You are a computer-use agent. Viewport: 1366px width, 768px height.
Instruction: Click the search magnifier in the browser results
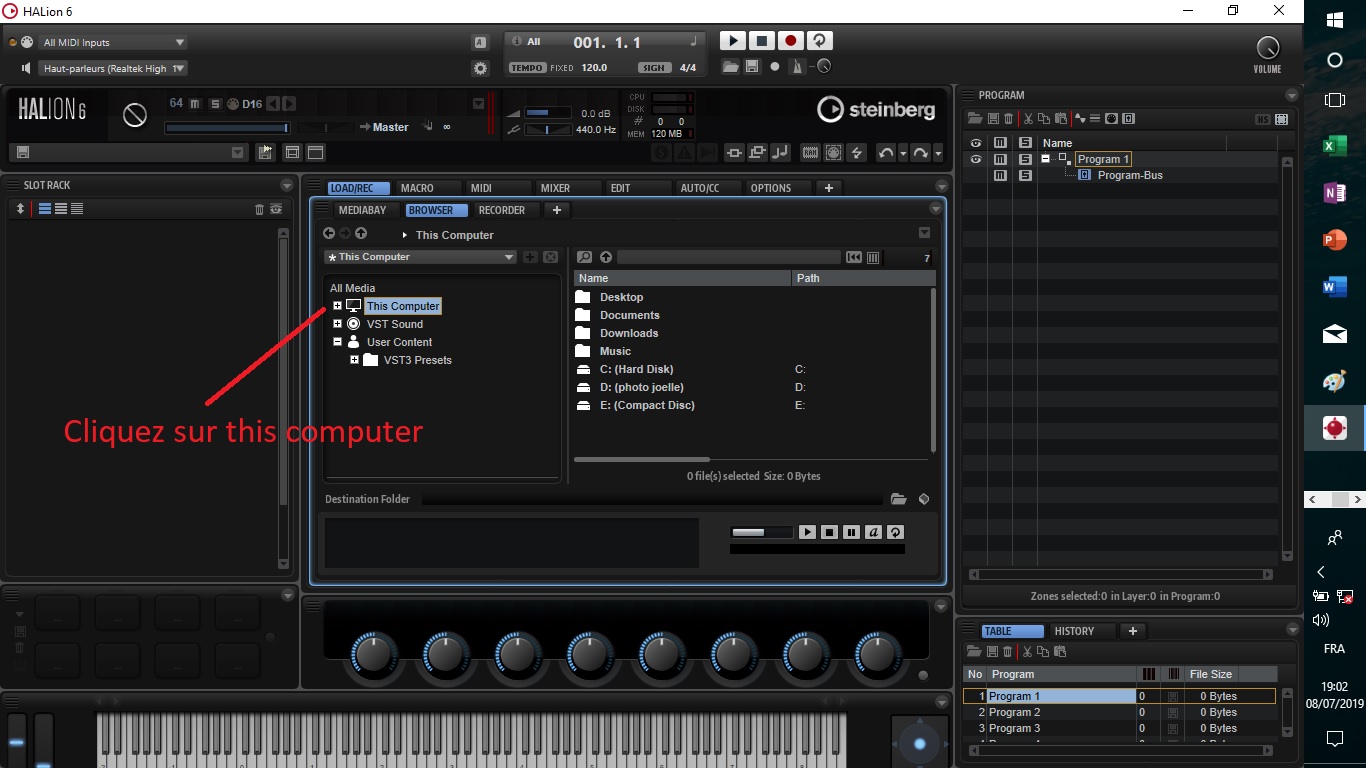pyautogui.click(x=584, y=257)
